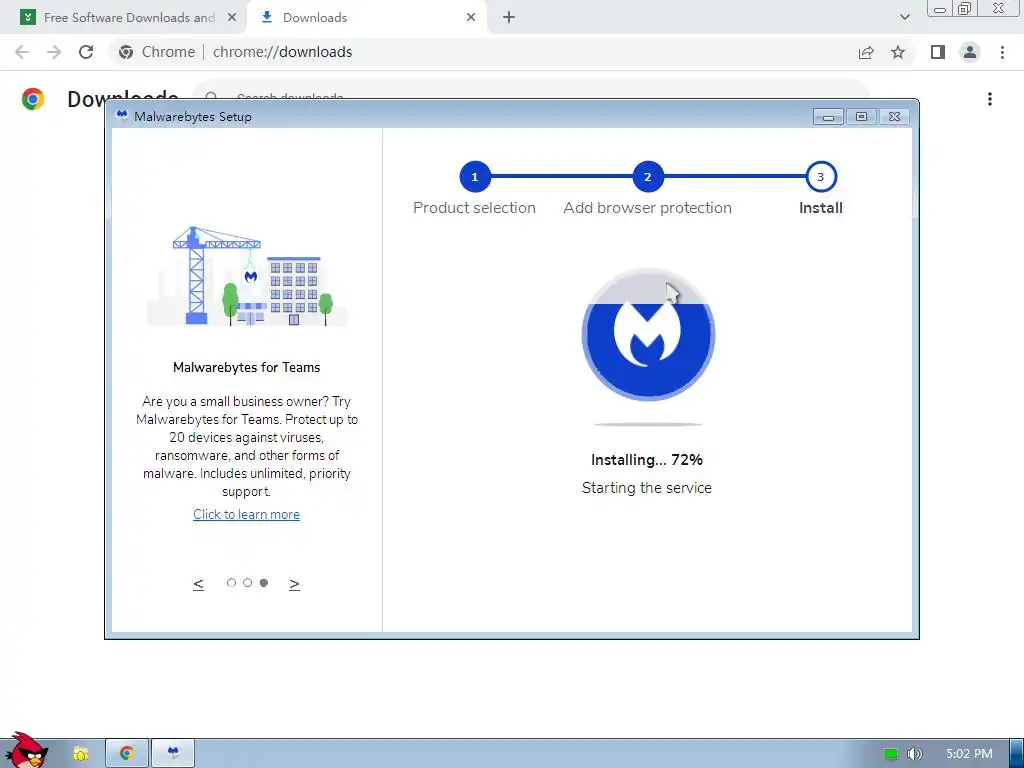Click the Installing... 72% status text

coord(647,460)
